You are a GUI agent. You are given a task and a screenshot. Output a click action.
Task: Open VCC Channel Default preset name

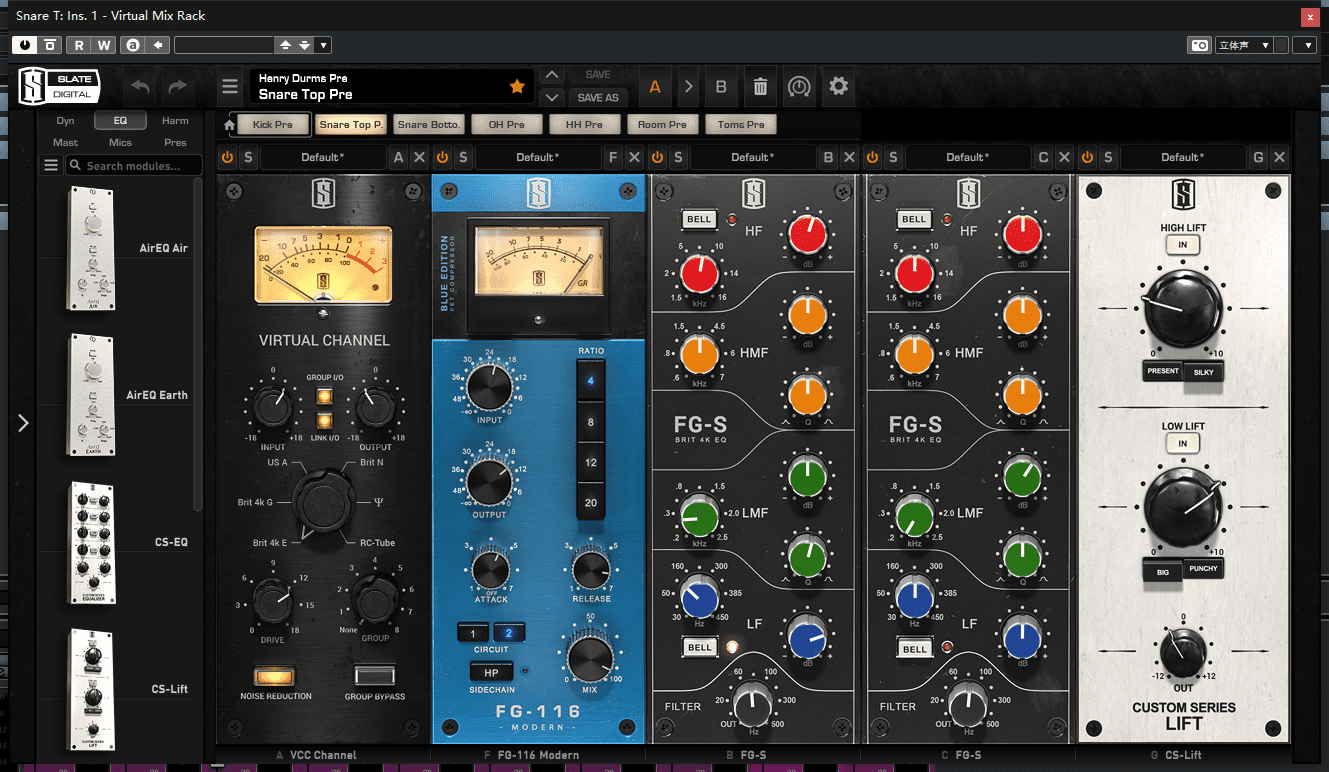tap(323, 158)
